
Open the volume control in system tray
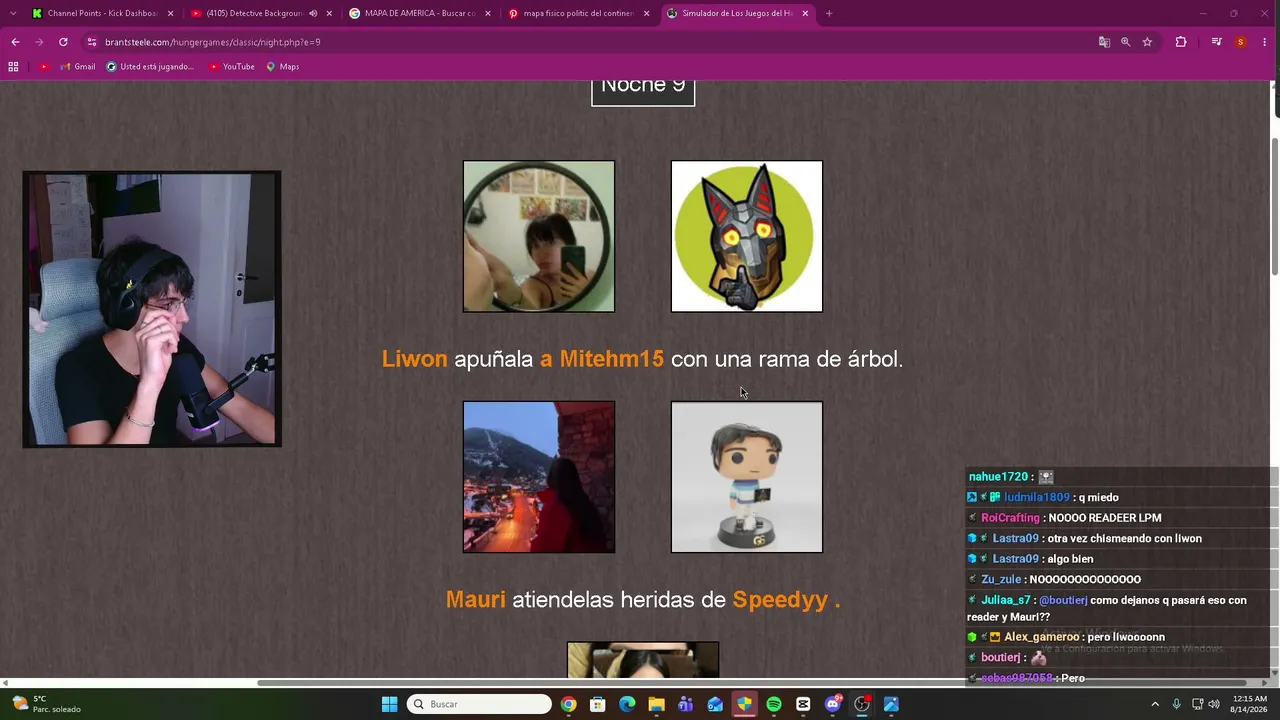1214,704
